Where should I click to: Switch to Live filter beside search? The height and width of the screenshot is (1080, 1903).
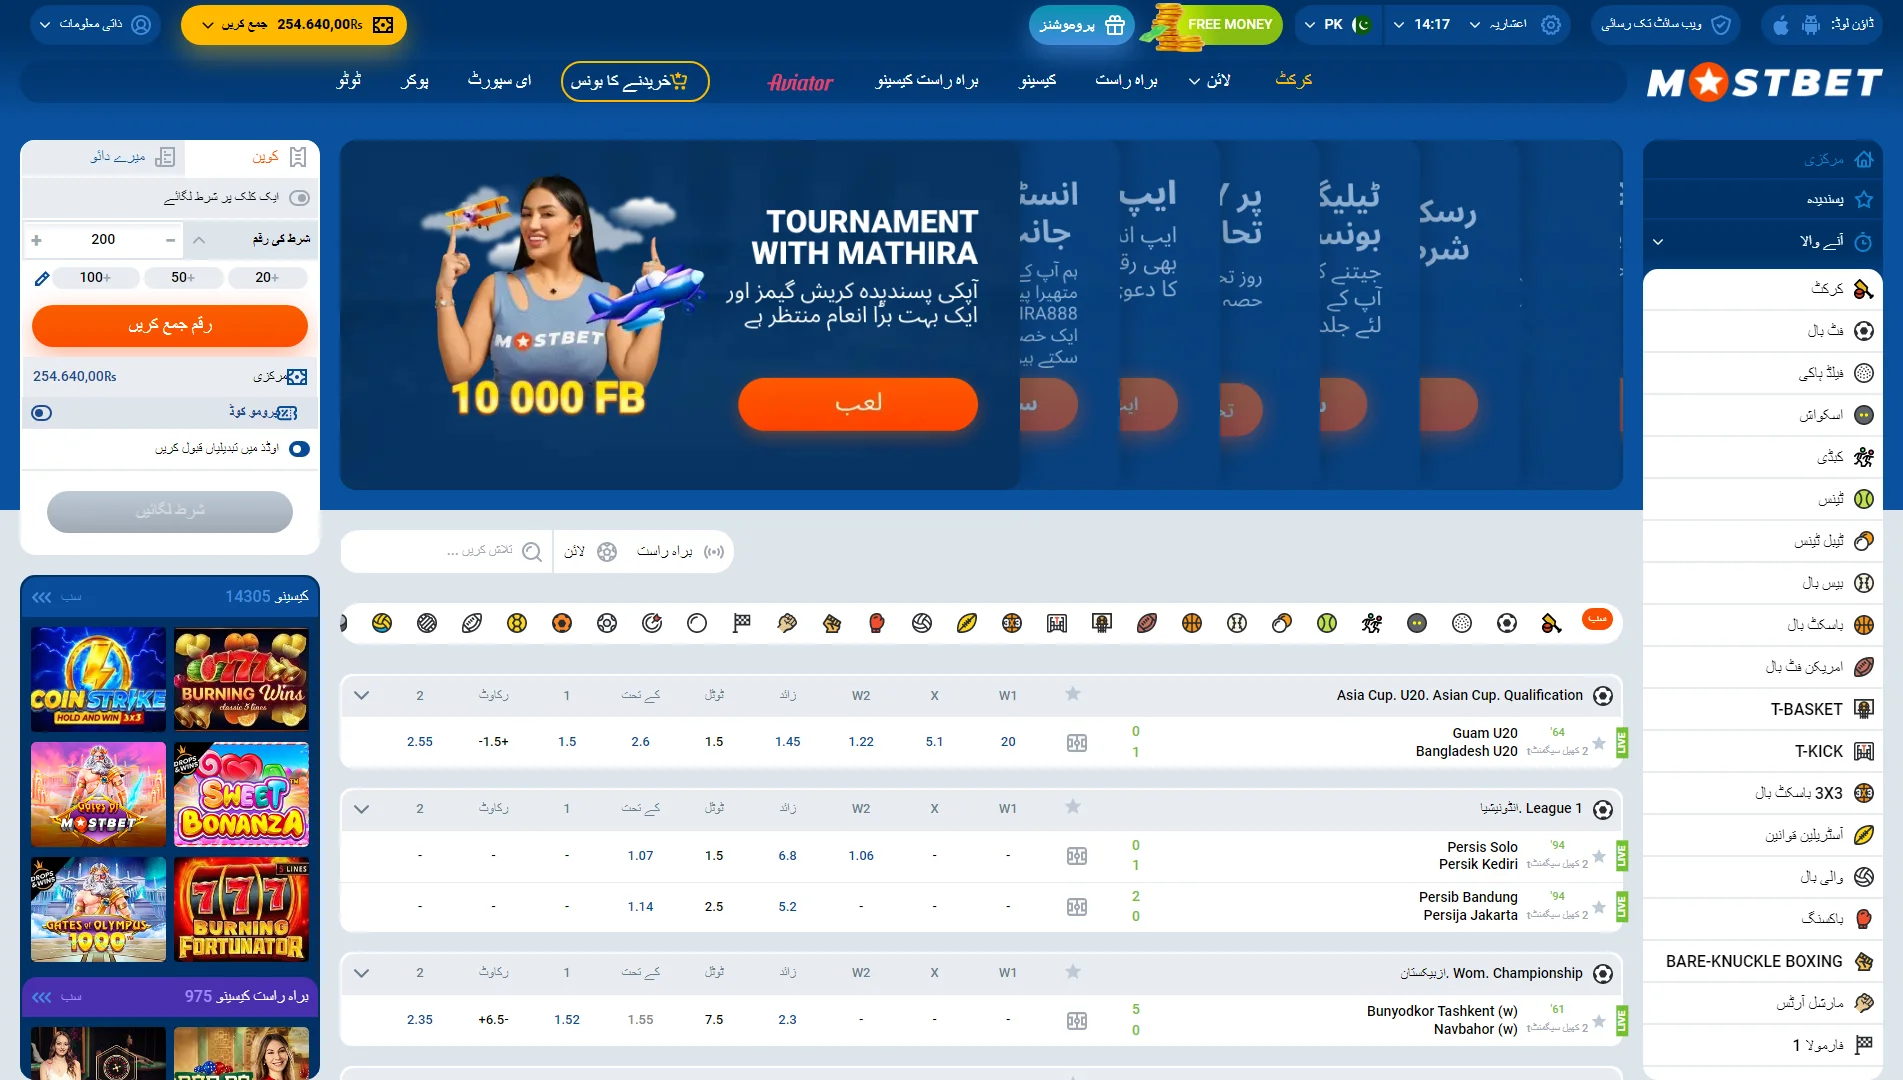click(x=681, y=552)
